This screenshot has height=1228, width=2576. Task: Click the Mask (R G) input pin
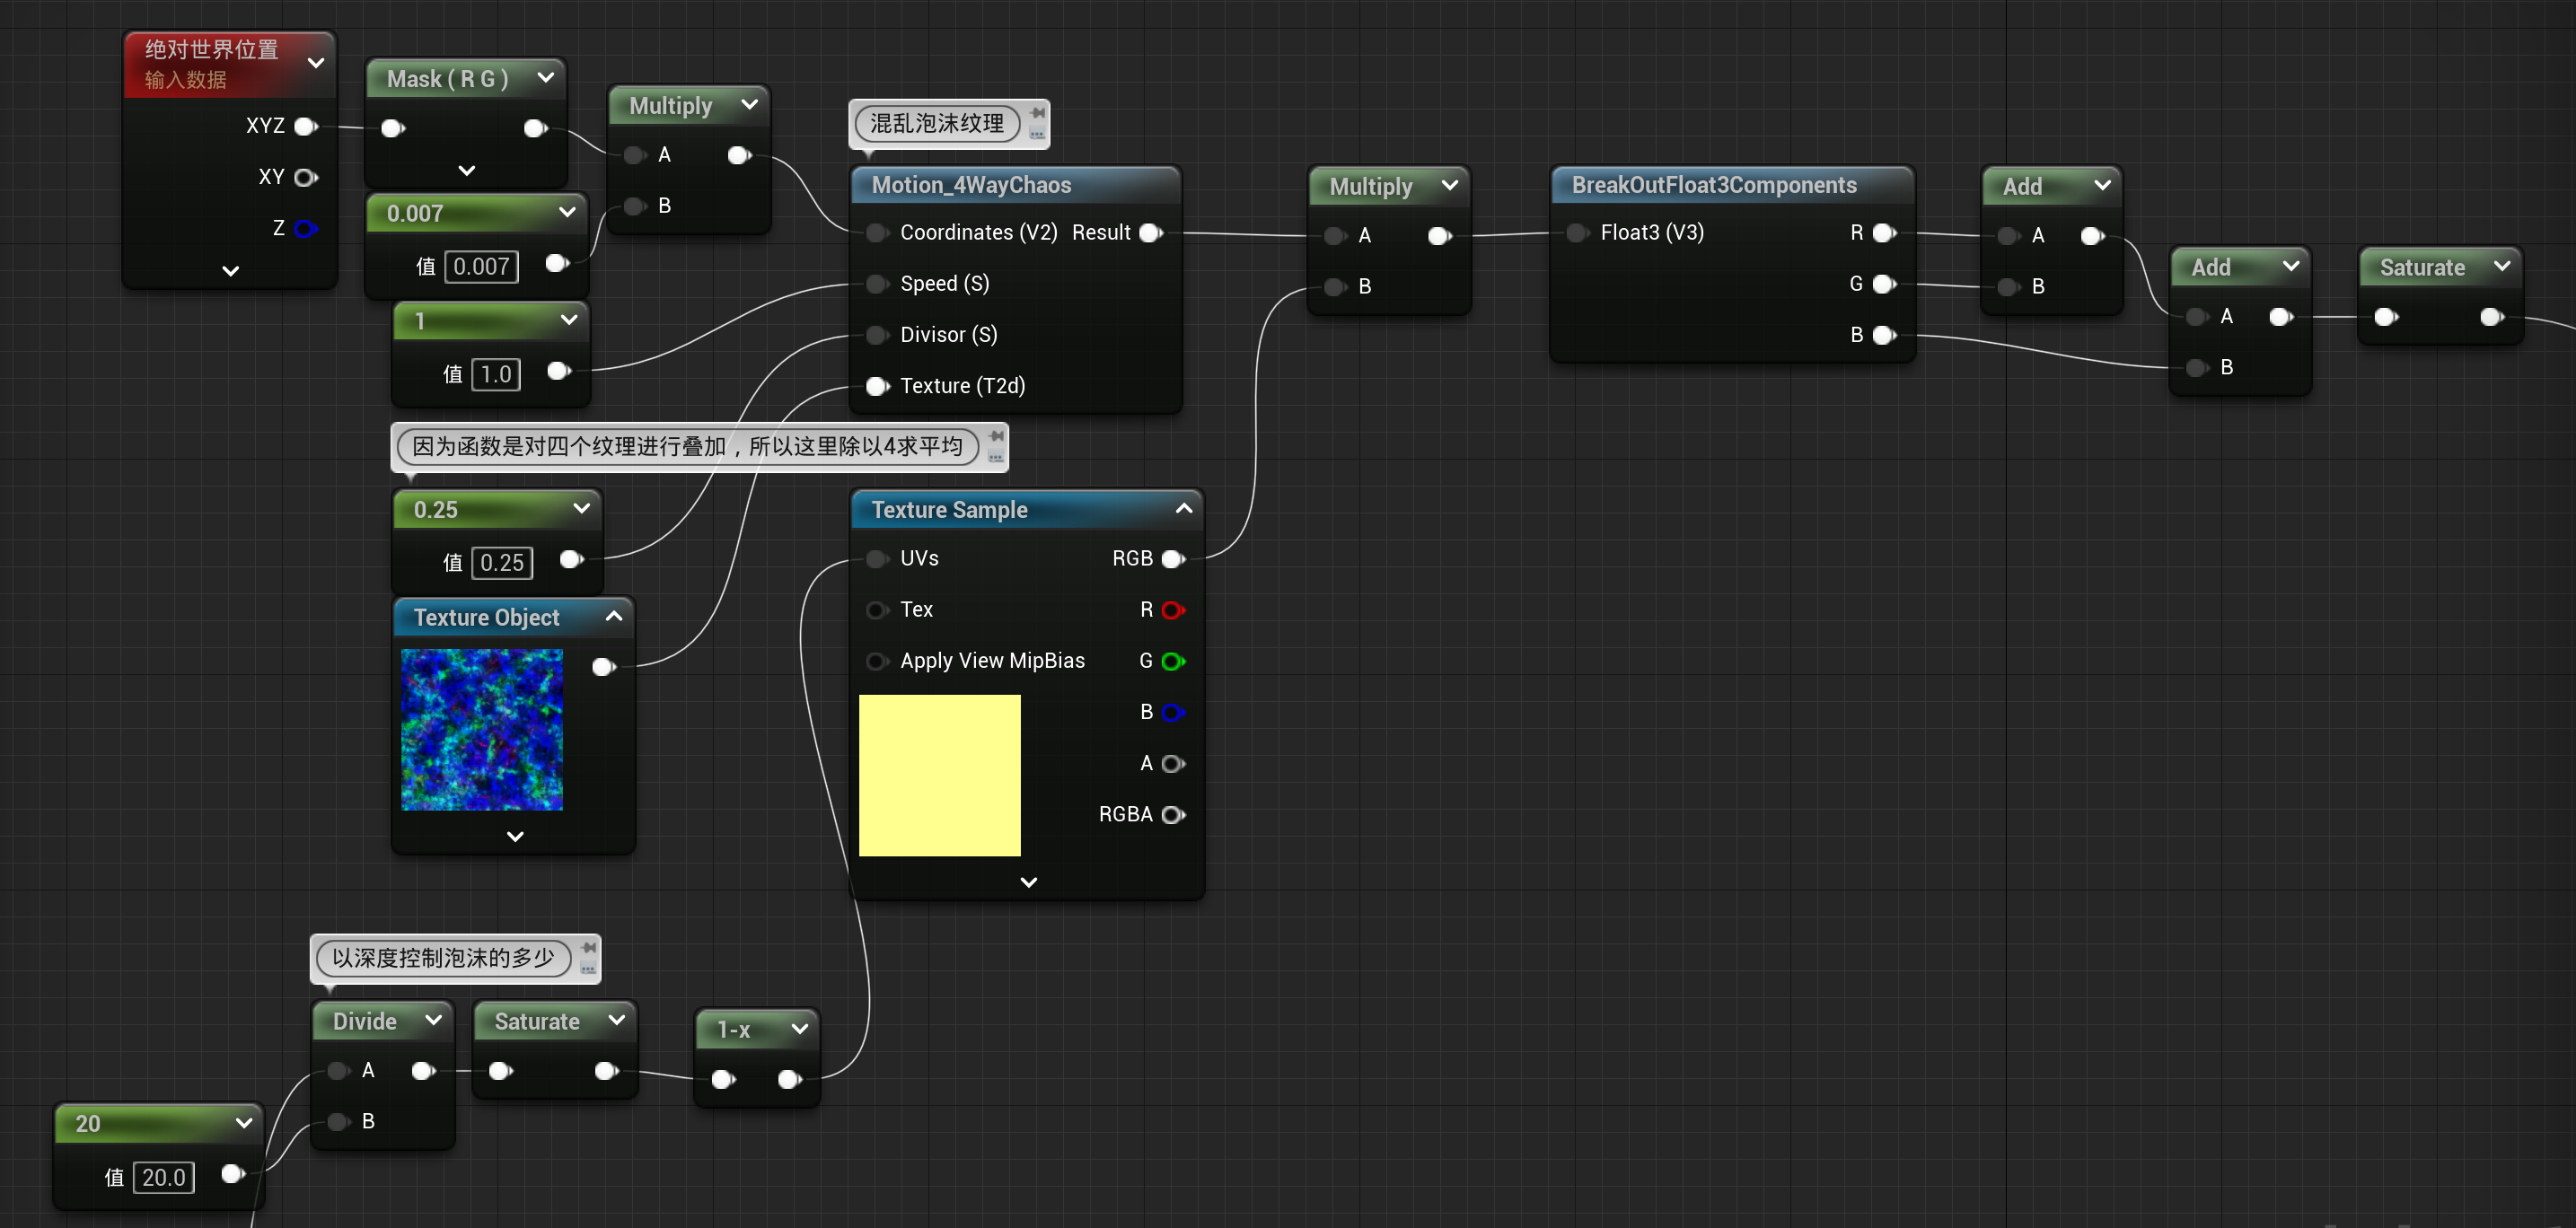pos(393,128)
